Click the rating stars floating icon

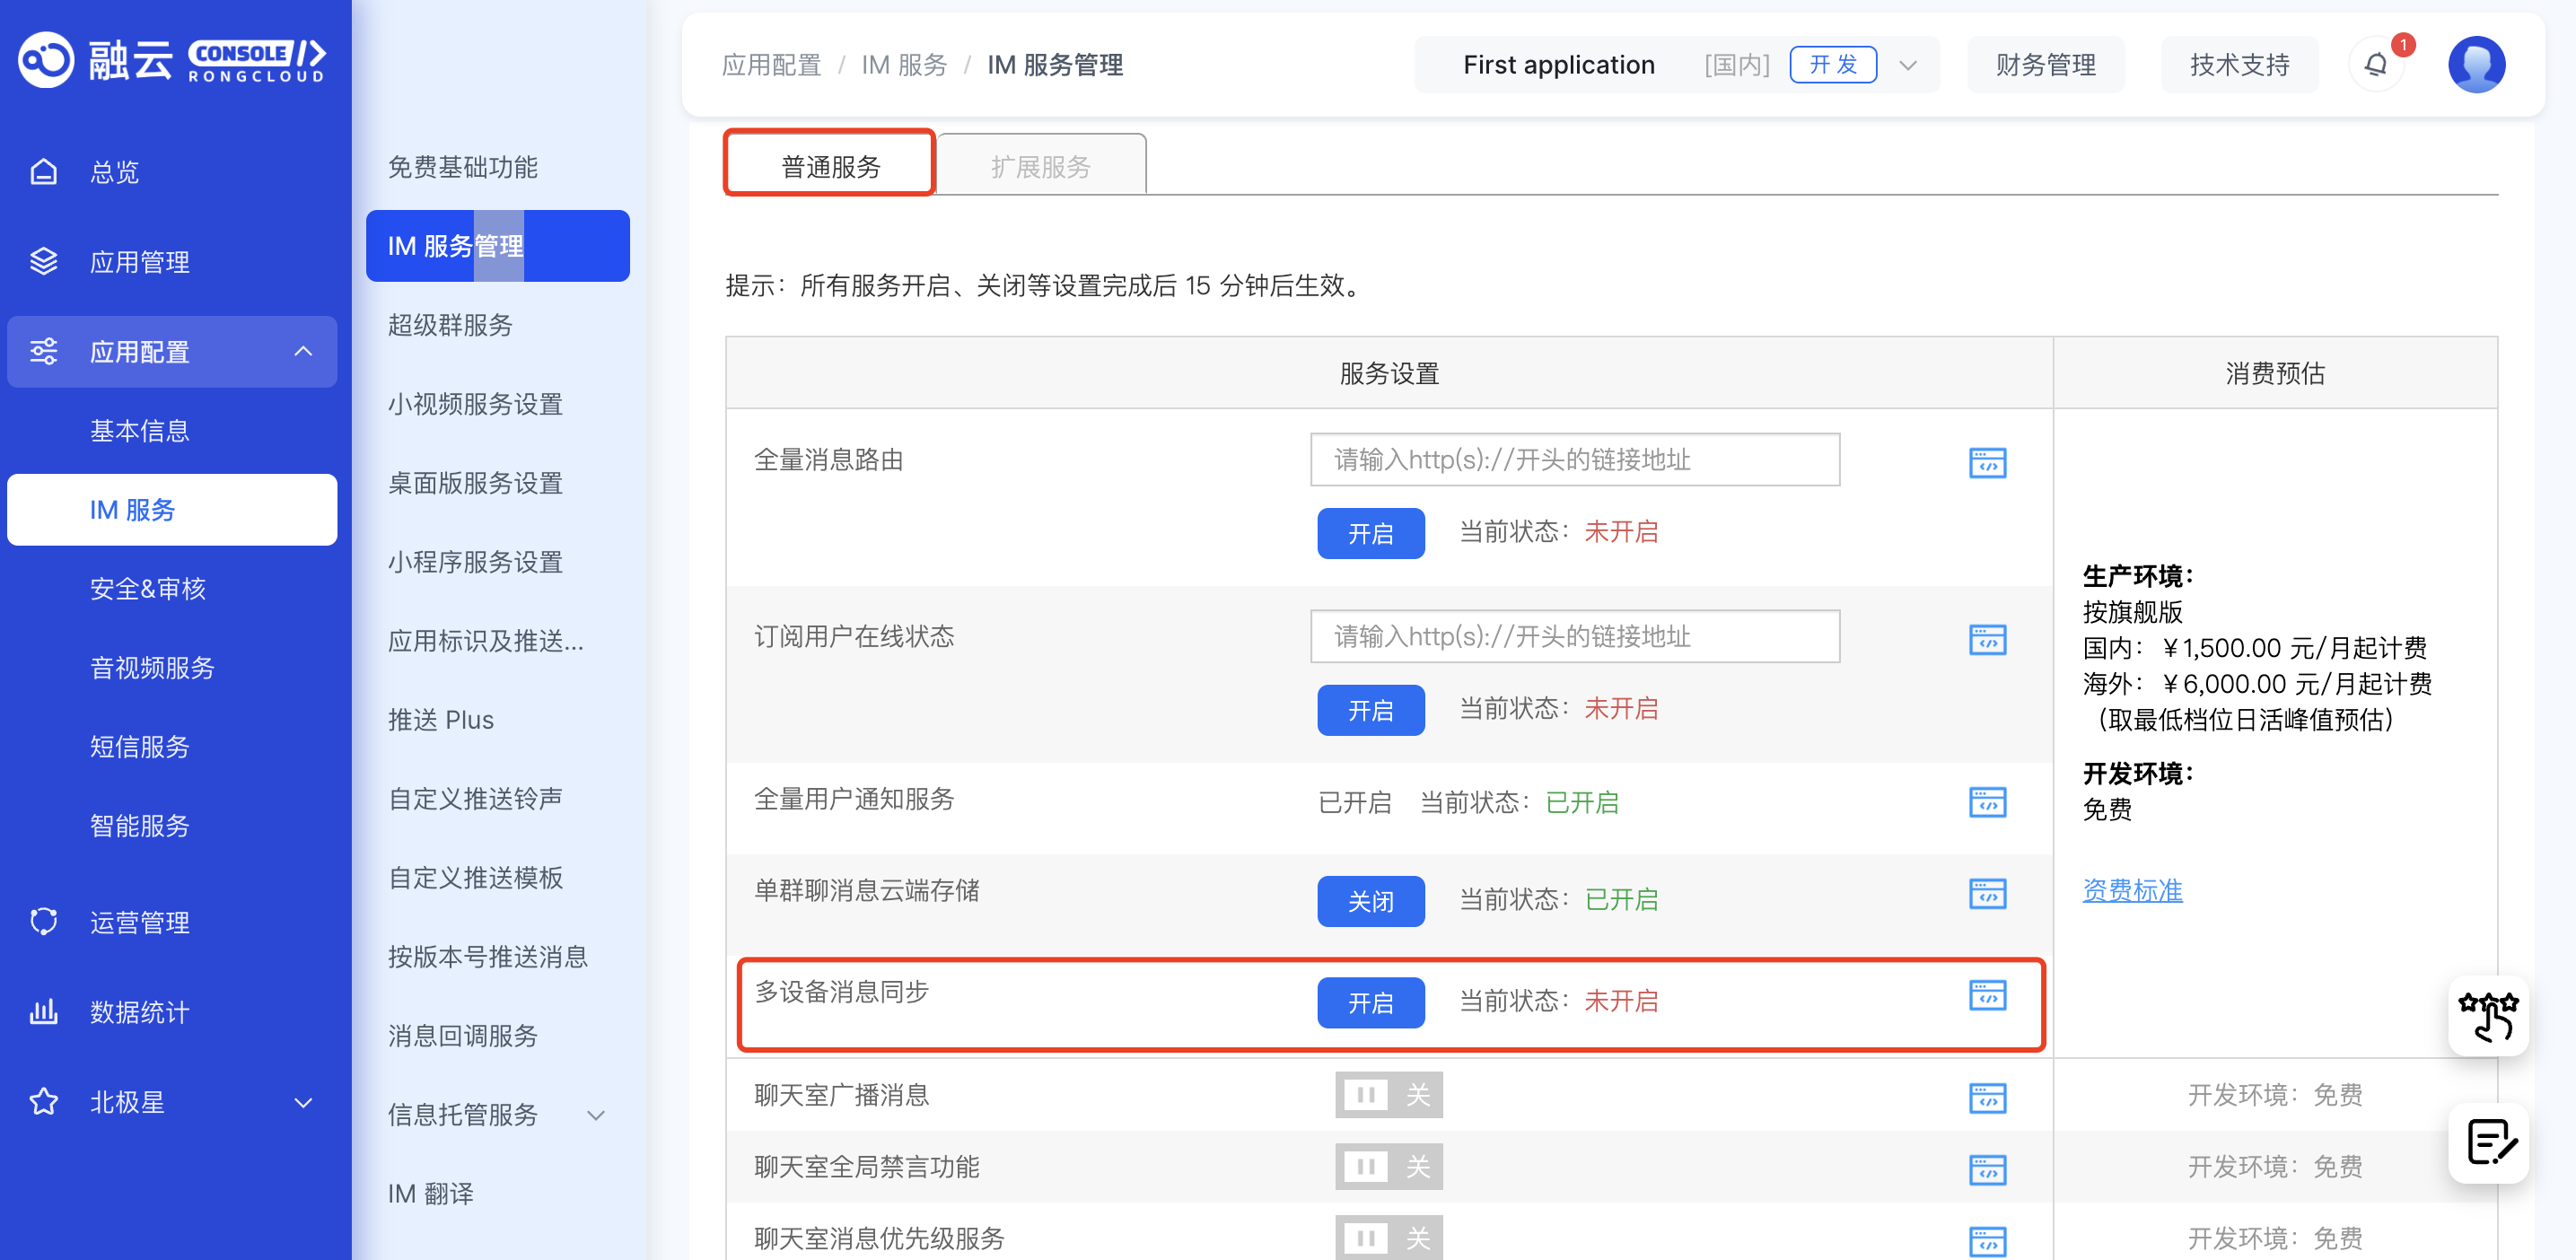pos(2487,1016)
